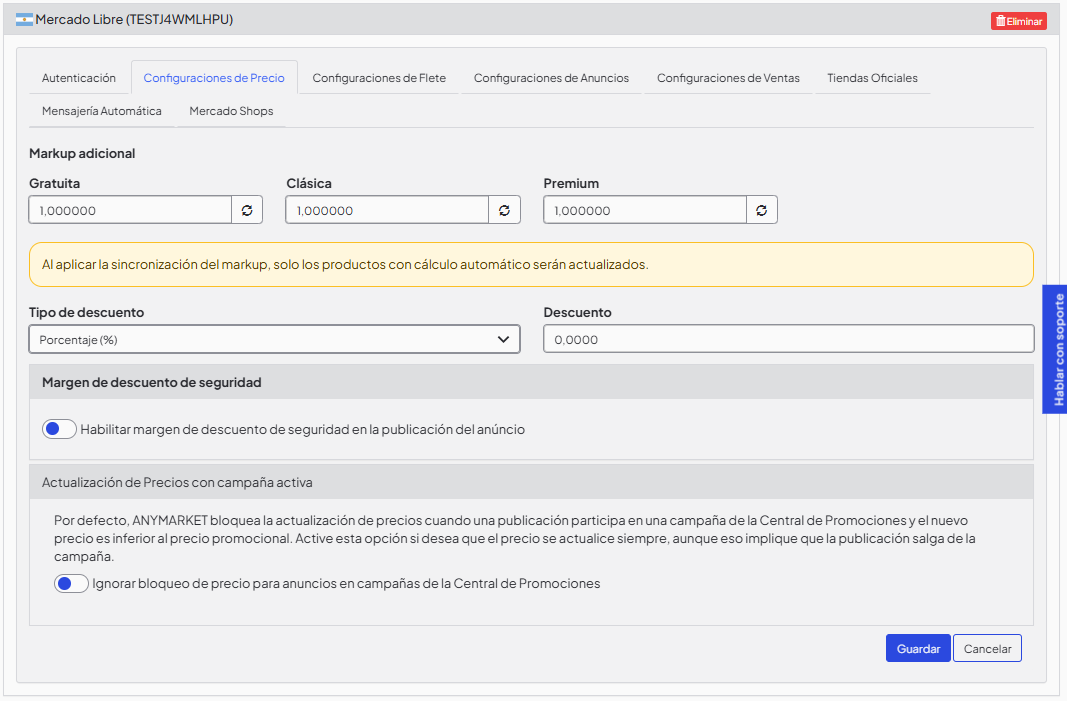Click the Margen de descuento de seguridad heading
1067x701 pixels.
coord(152,382)
